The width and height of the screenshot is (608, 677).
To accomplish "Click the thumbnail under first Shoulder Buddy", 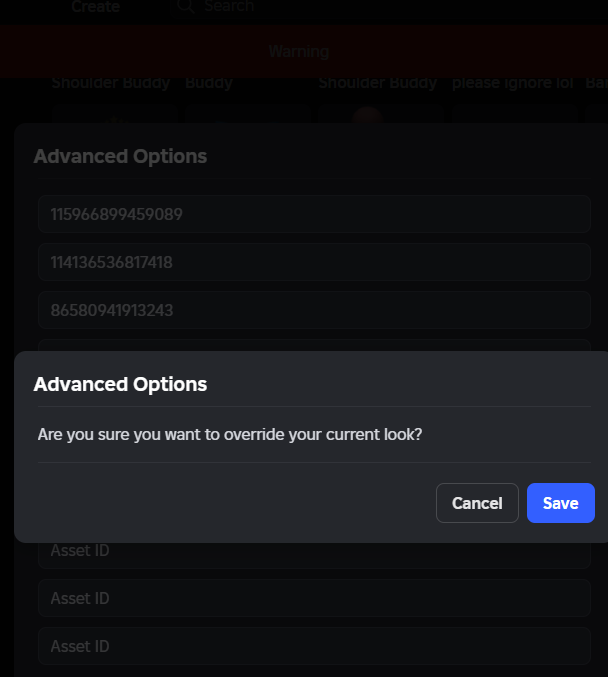I will tap(114, 114).
